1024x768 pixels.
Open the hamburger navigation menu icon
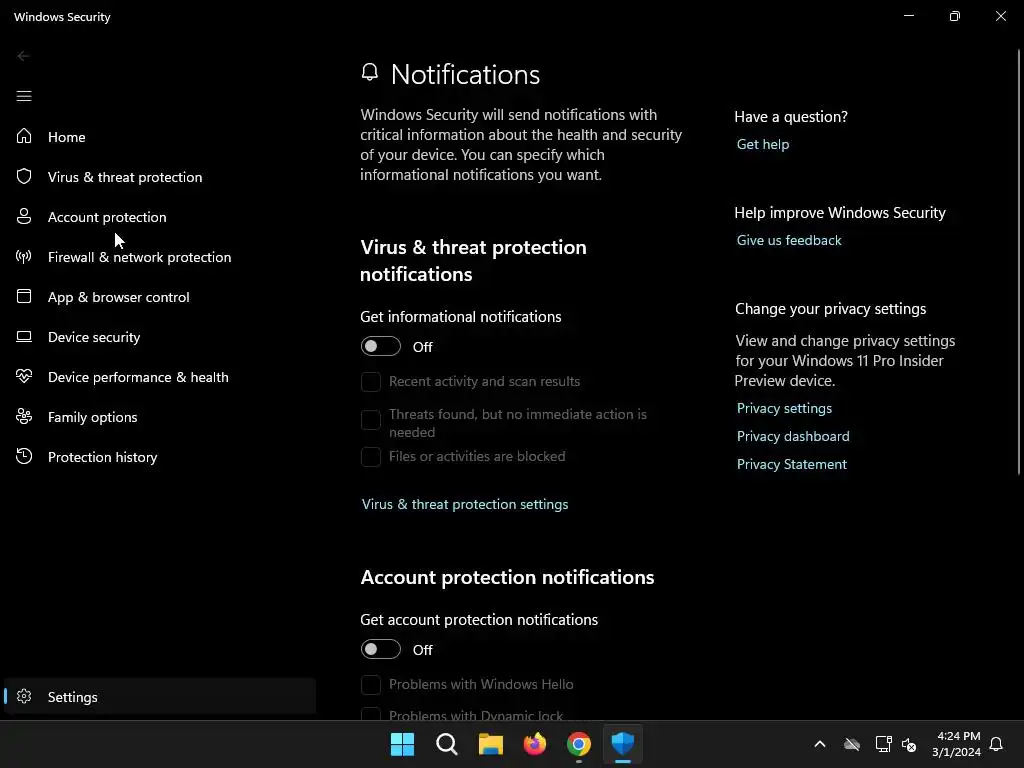pyautogui.click(x=24, y=96)
